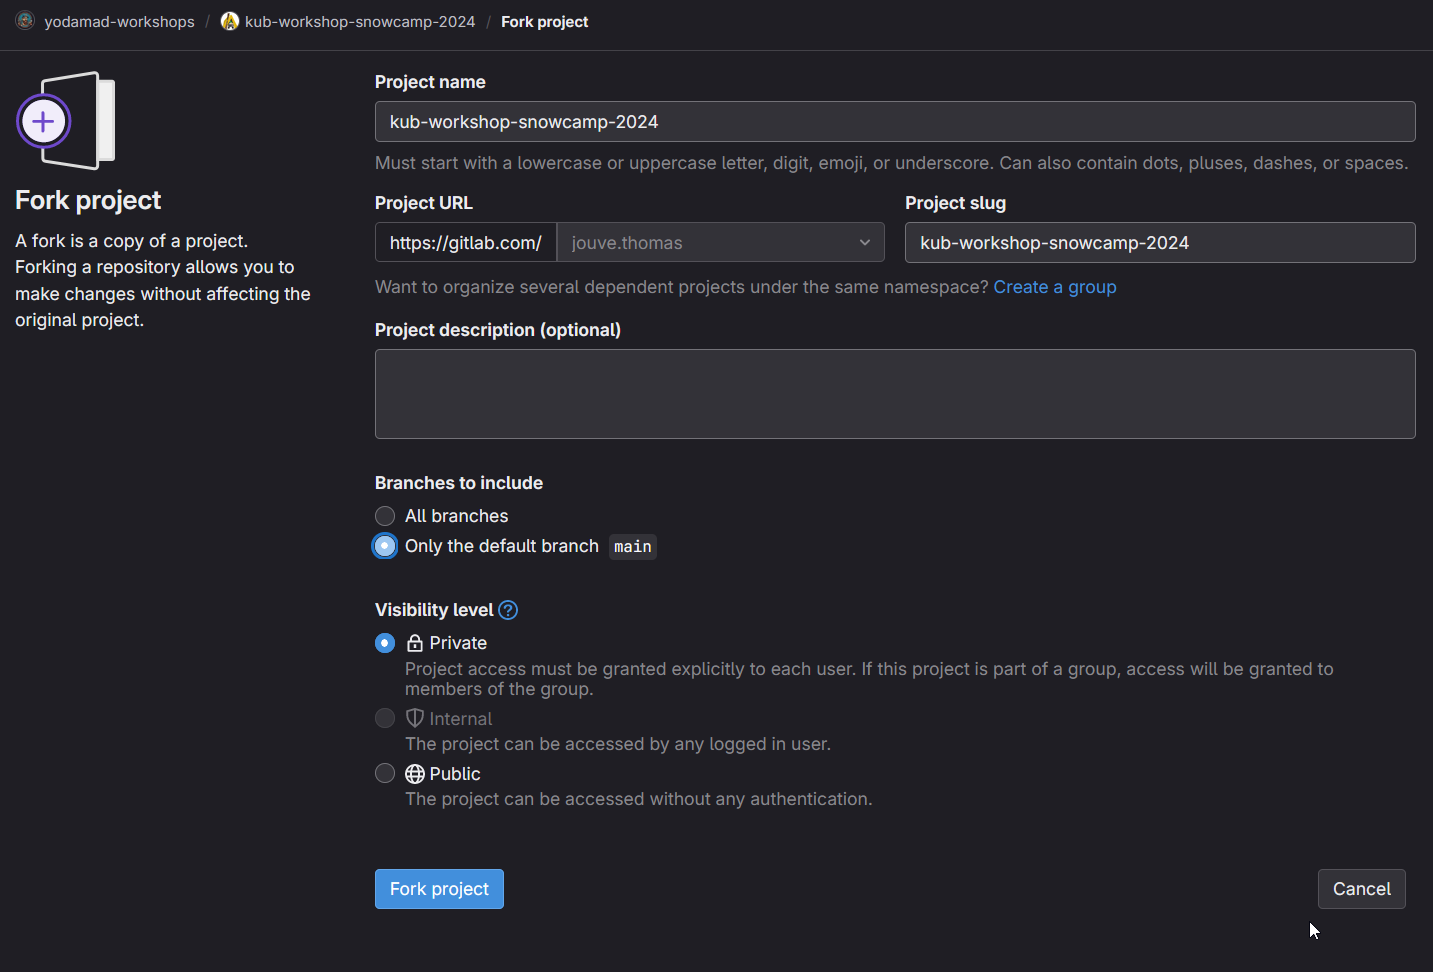Screen dimensions: 1433x972
Task: Click the Public globe icon
Action: pyautogui.click(x=415, y=774)
